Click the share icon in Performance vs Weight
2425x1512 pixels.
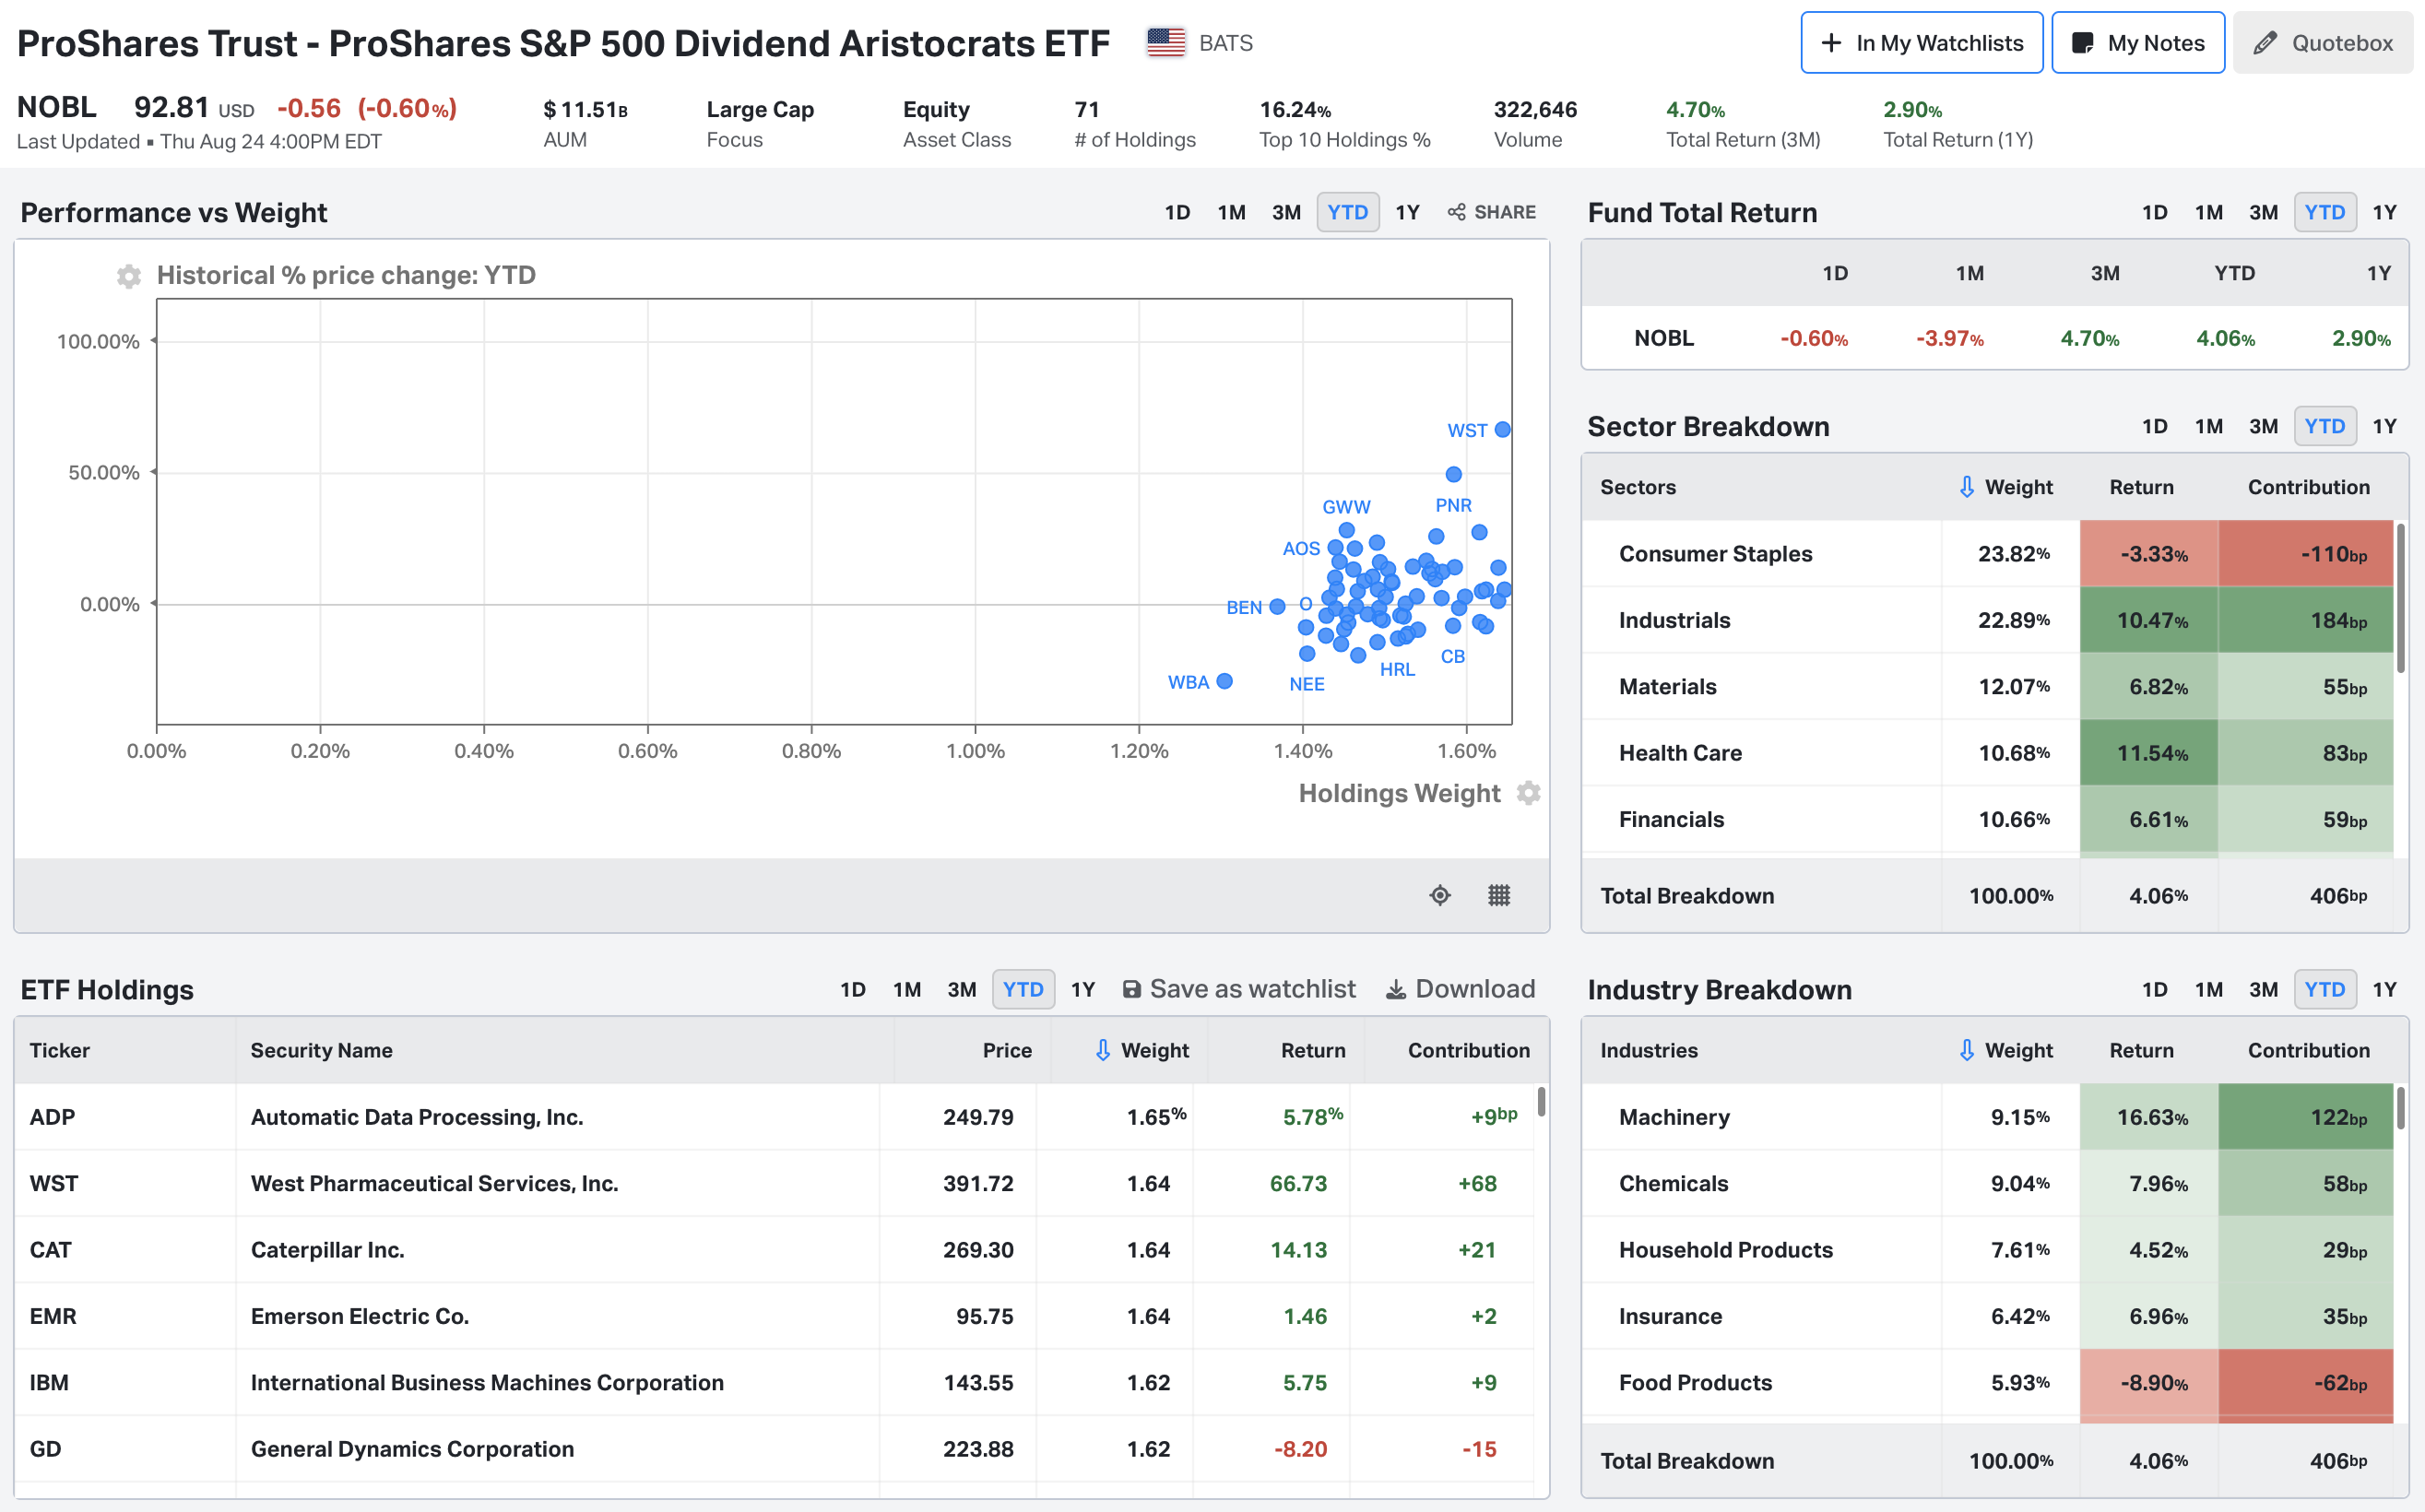click(x=1457, y=212)
